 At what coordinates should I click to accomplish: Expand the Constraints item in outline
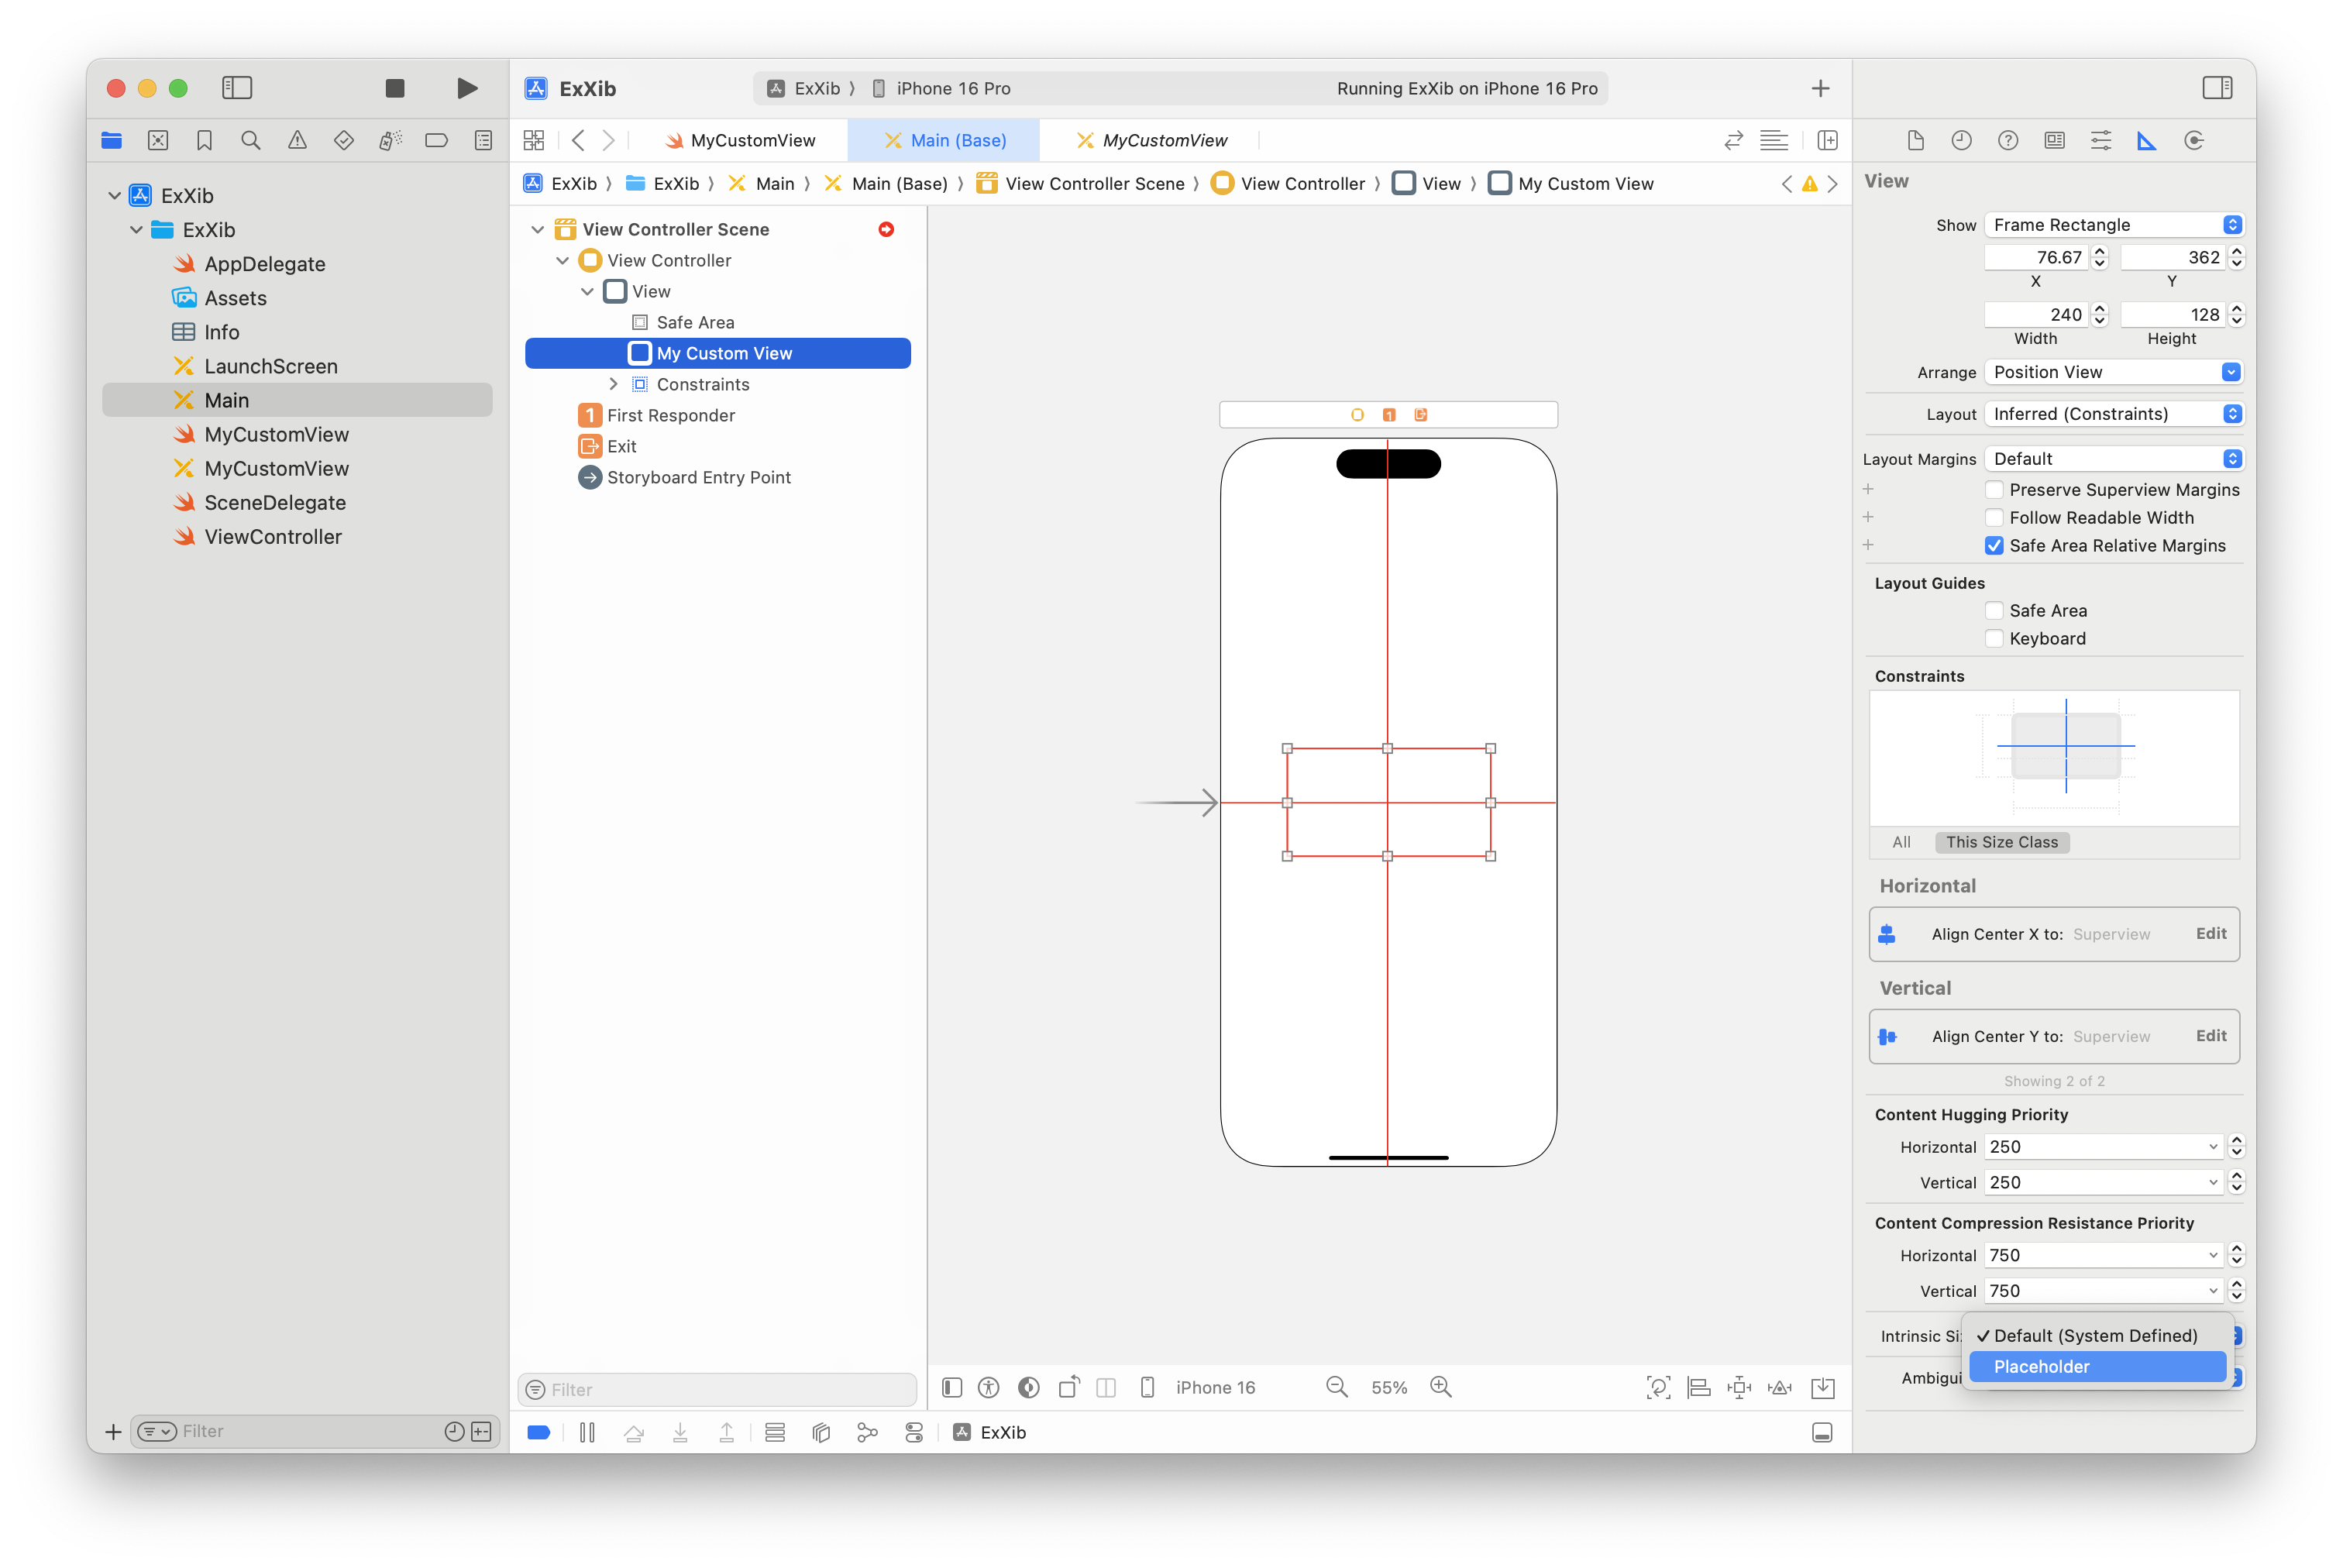(613, 384)
